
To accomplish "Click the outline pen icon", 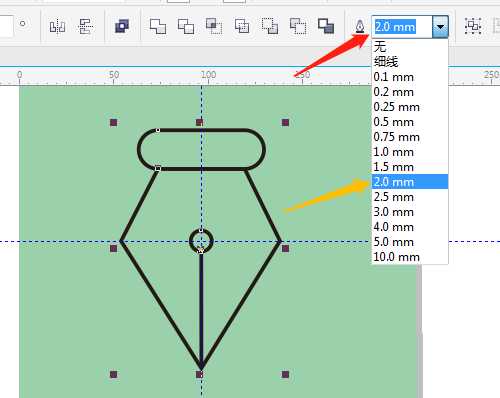I will click(x=360, y=26).
